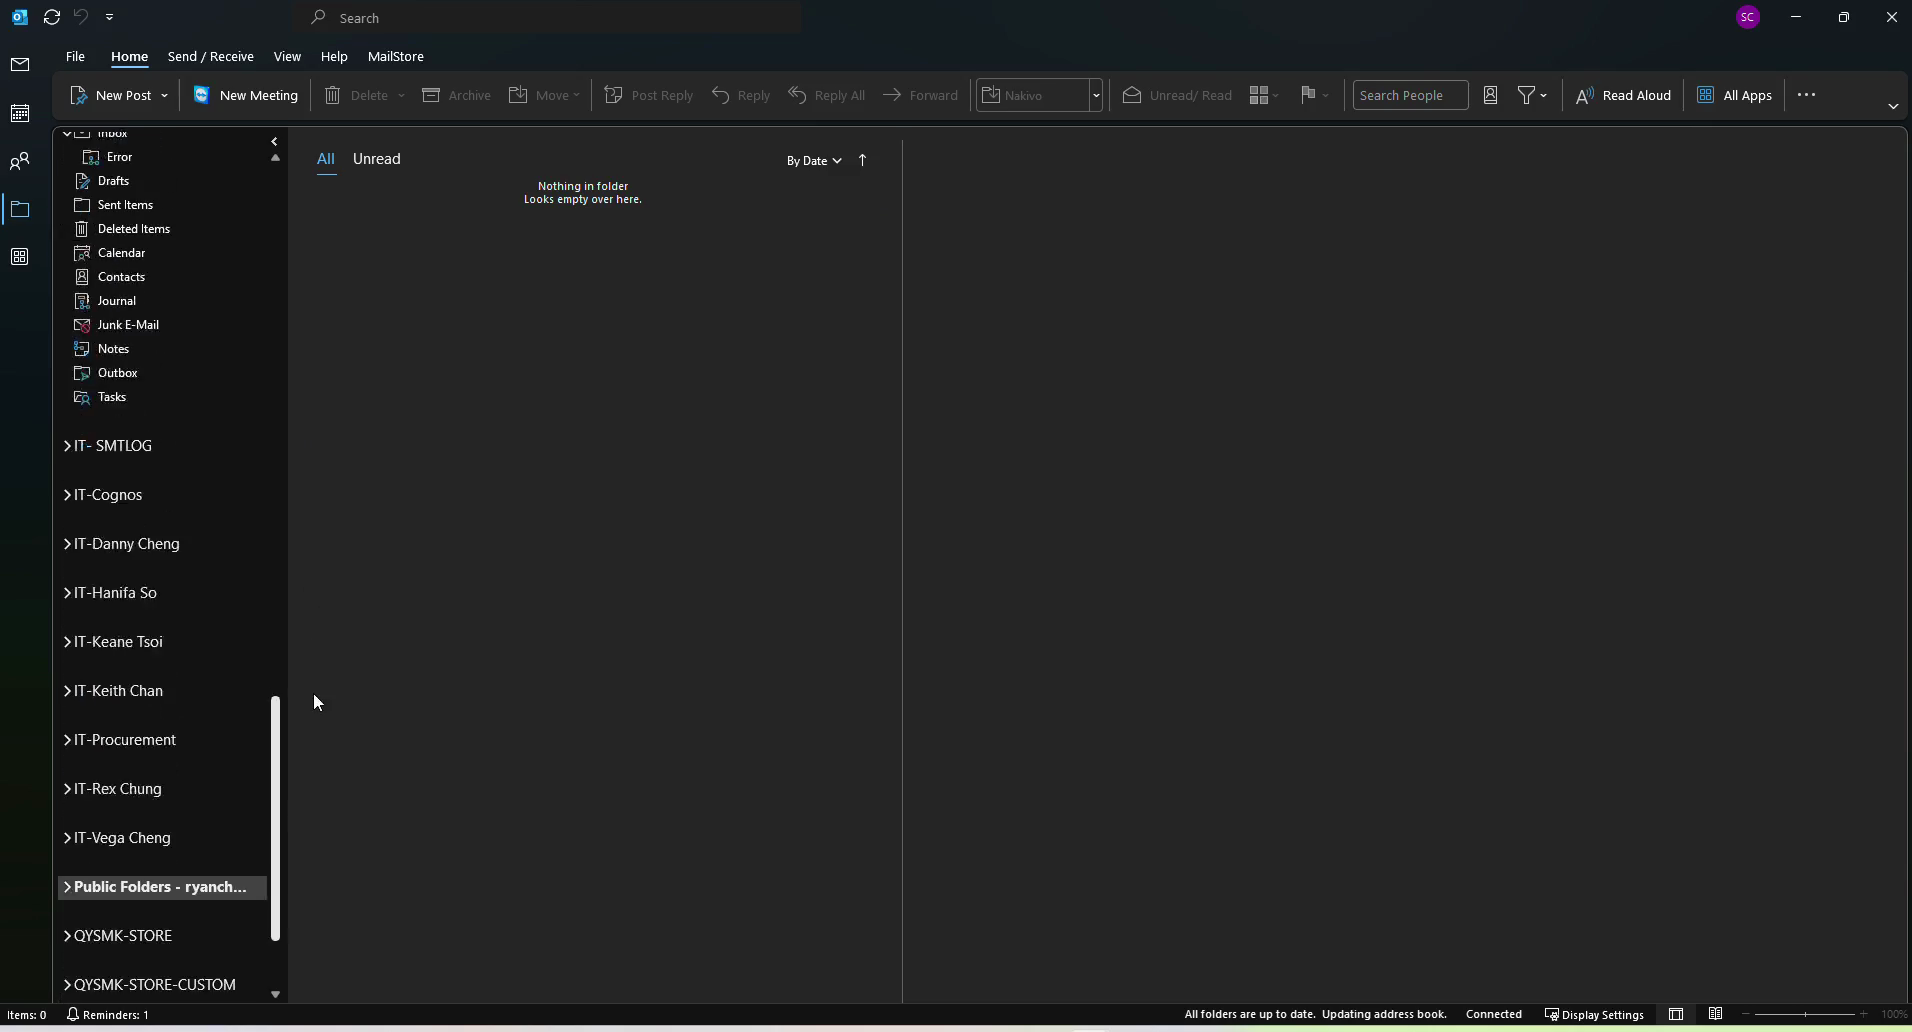
Task: Open the Deleted Items folder
Action: tap(134, 229)
